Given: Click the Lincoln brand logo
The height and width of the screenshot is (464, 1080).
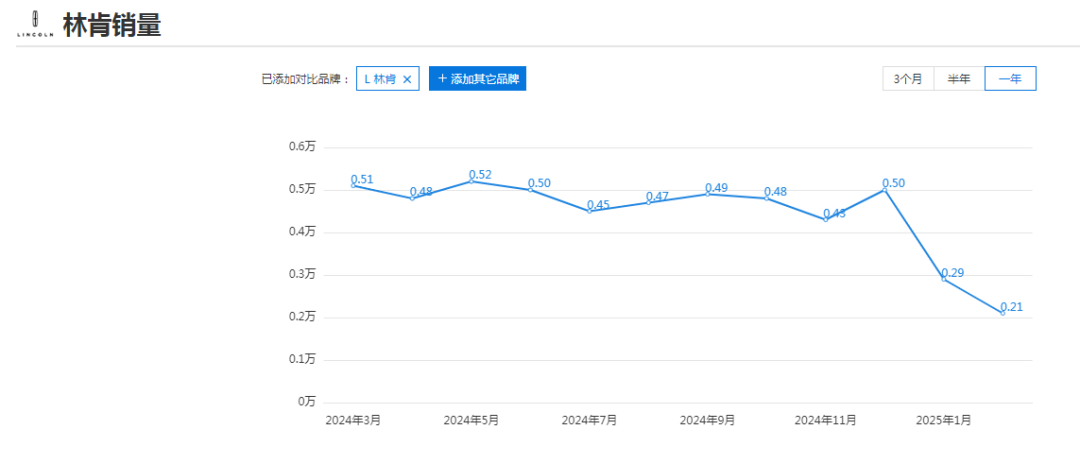Looking at the screenshot, I should click(35, 24).
